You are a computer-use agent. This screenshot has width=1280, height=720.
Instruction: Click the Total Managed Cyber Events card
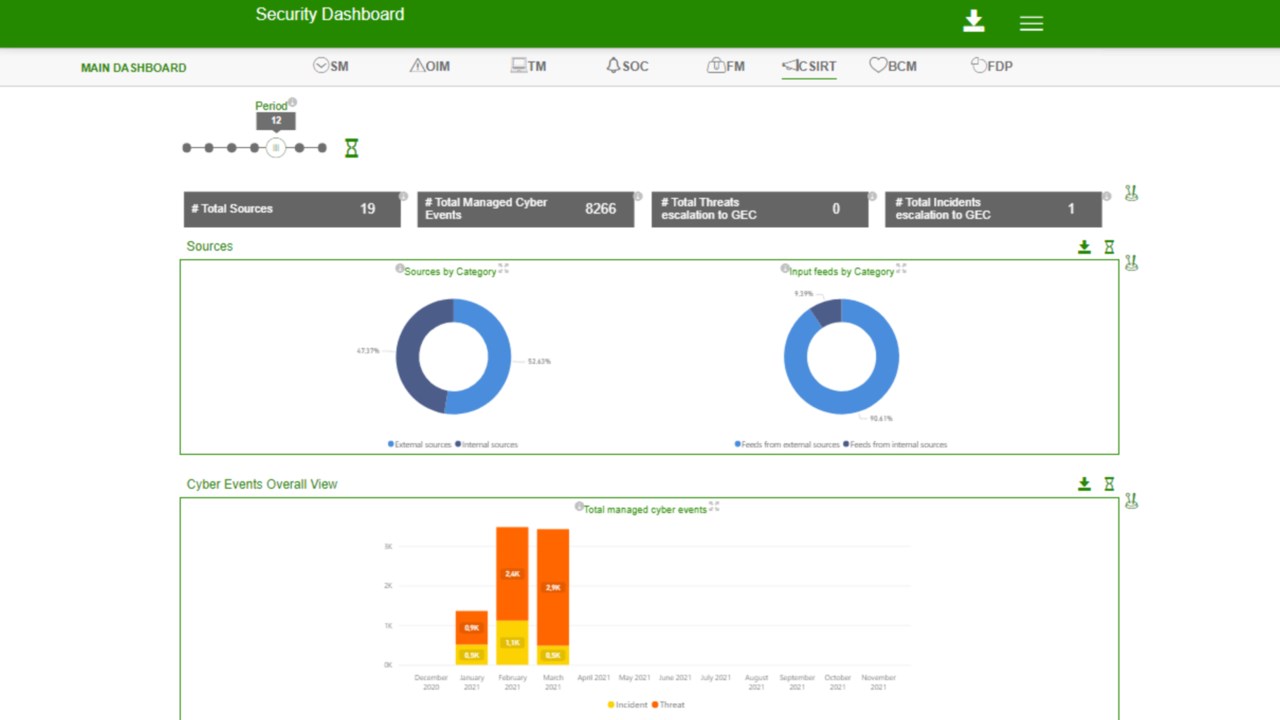pos(526,209)
